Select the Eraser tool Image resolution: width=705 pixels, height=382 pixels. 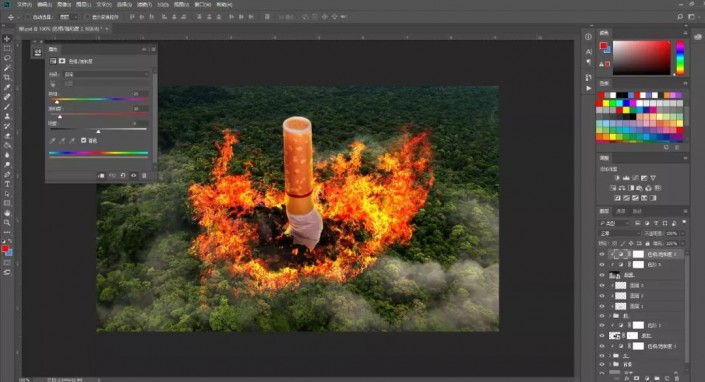point(7,136)
